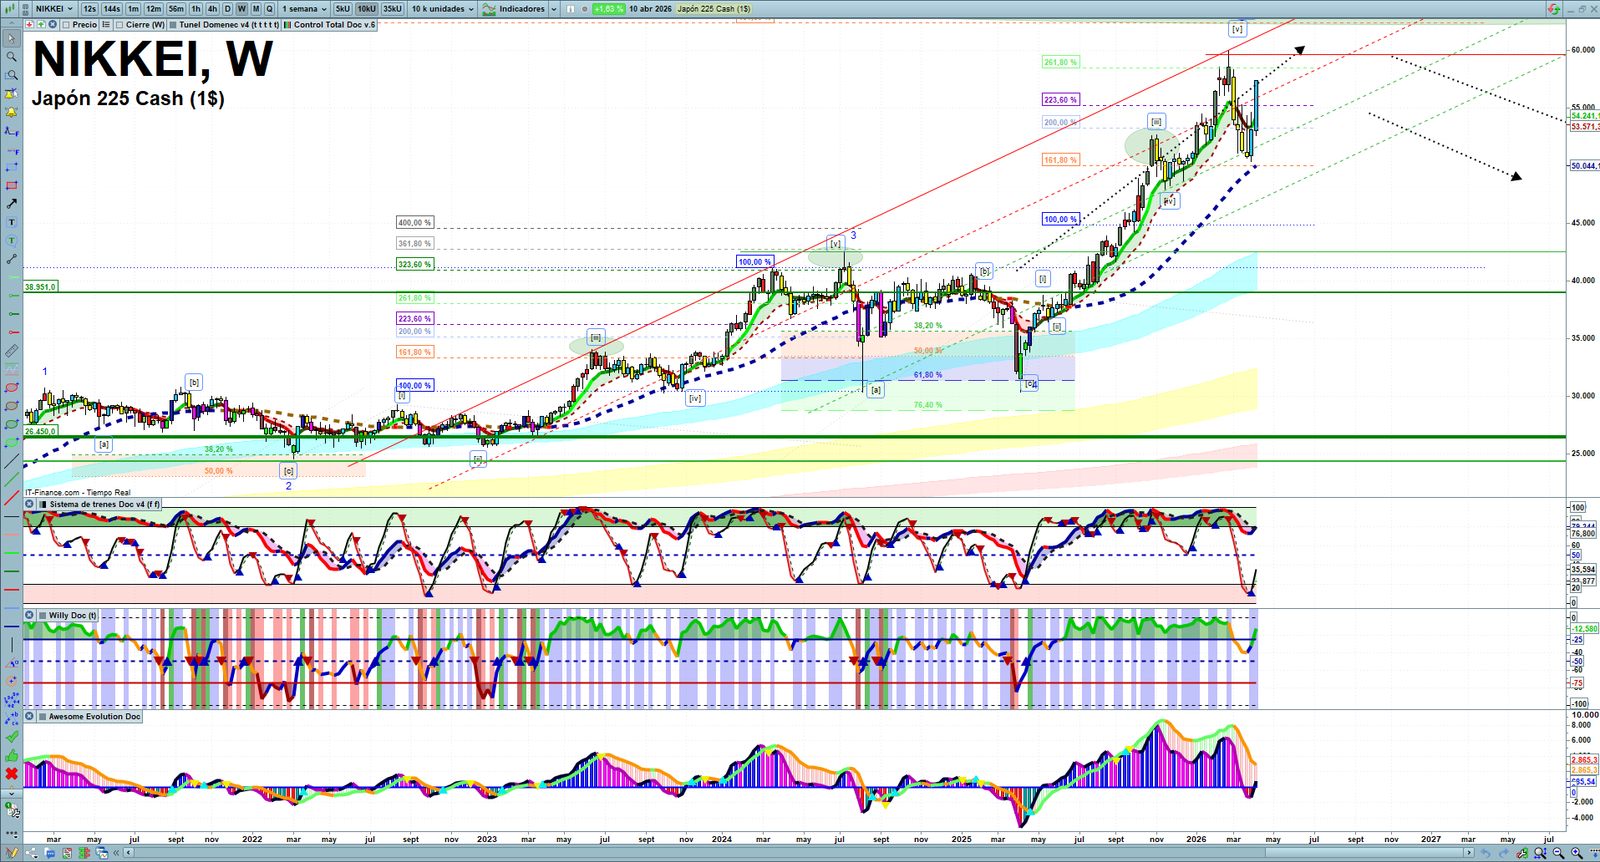
Task: Click the red plus icon on price bar
Action: coord(29,25)
